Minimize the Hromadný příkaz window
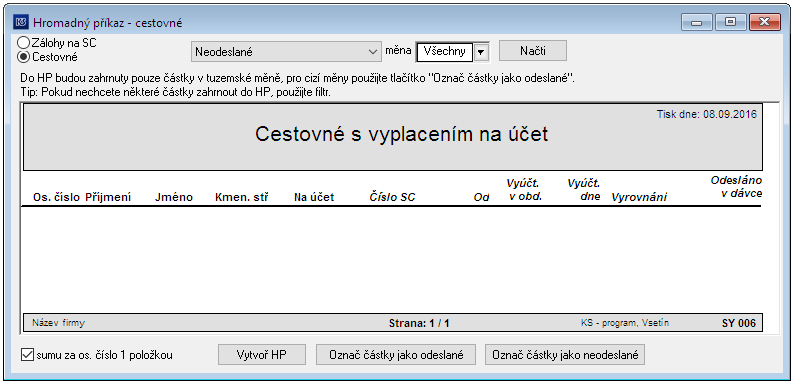The width and height of the screenshot is (794, 385). (697, 22)
